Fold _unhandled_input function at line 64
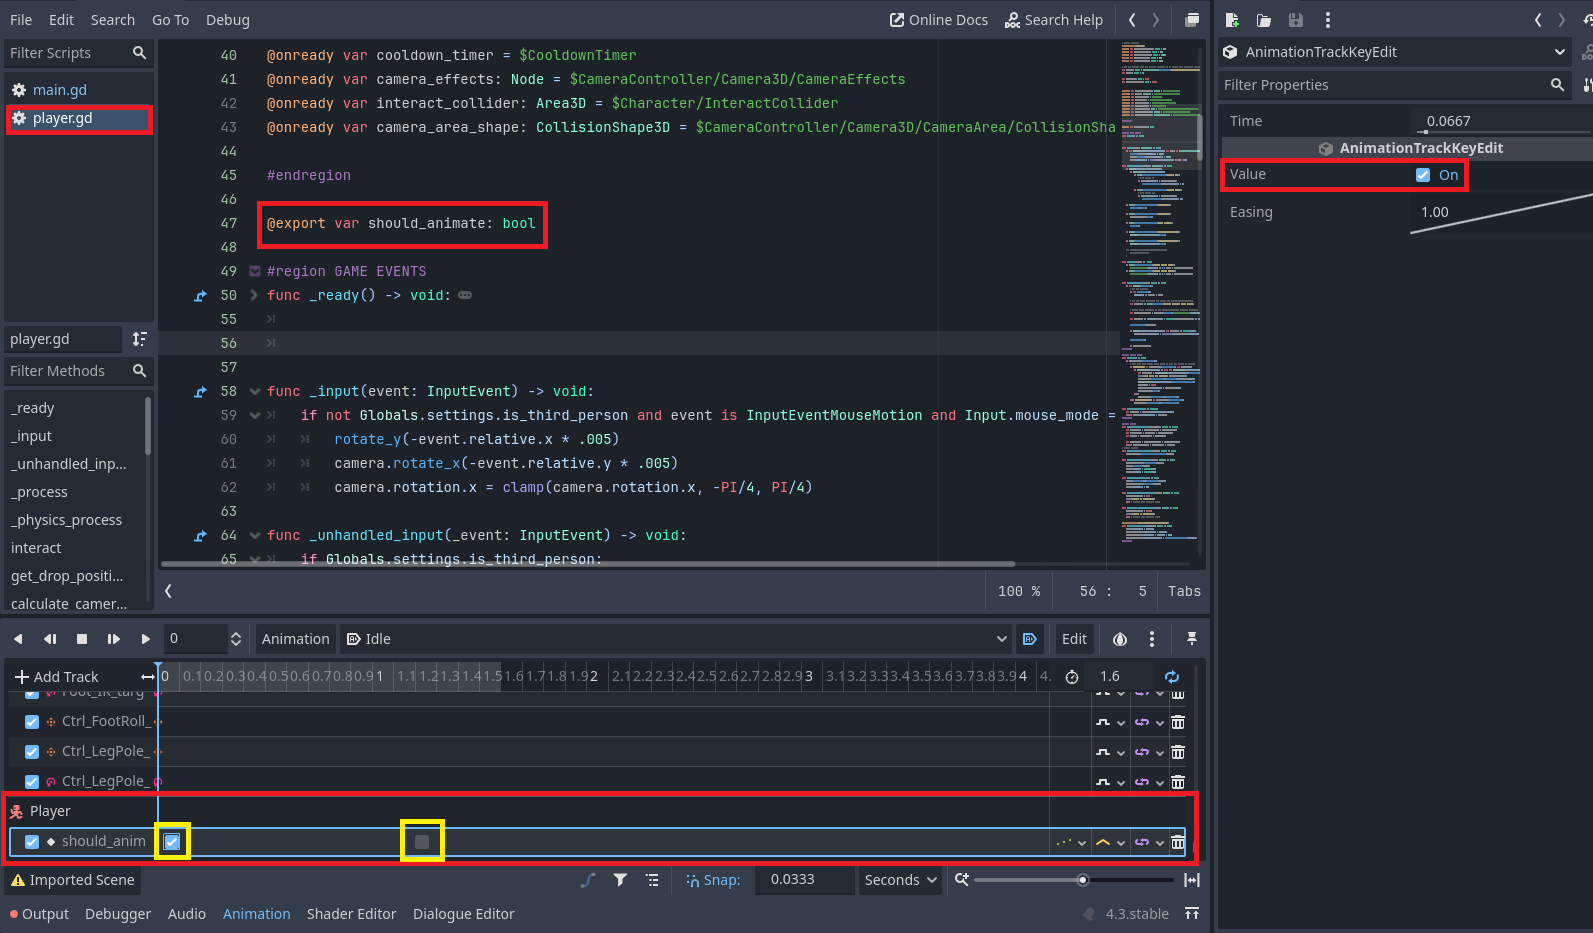Image resolution: width=1593 pixels, height=933 pixels. click(254, 535)
